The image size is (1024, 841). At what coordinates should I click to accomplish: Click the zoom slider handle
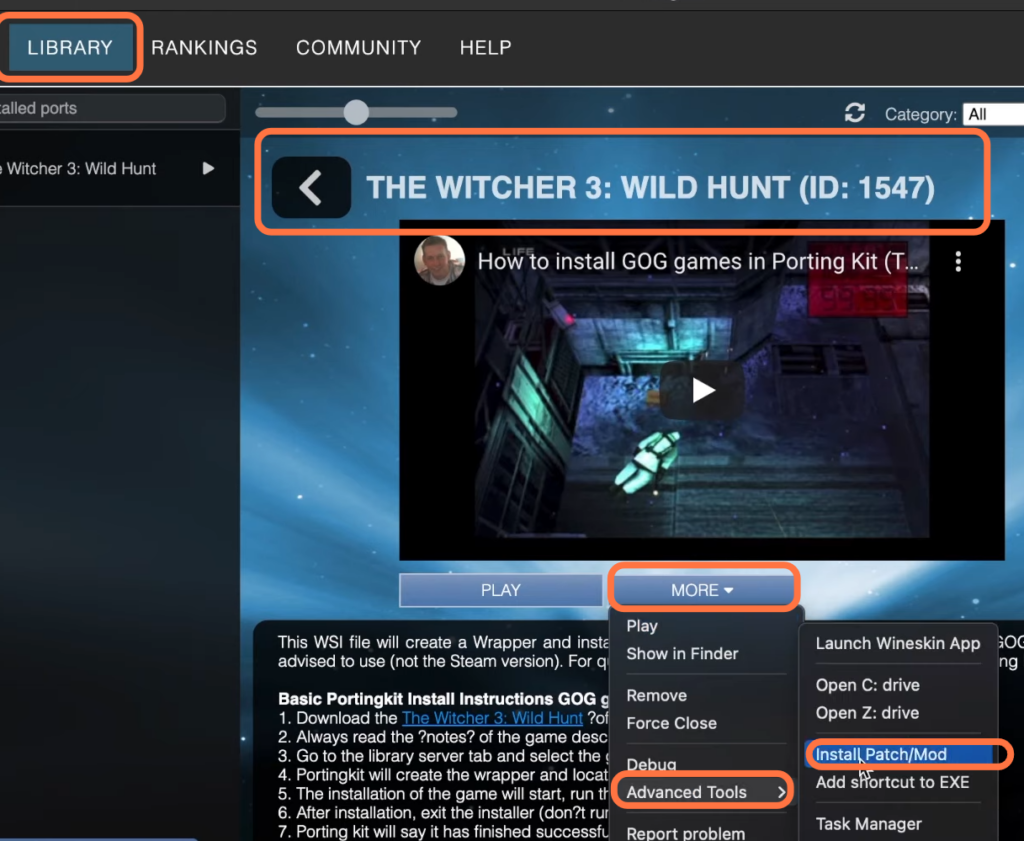(x=357, y=112)
